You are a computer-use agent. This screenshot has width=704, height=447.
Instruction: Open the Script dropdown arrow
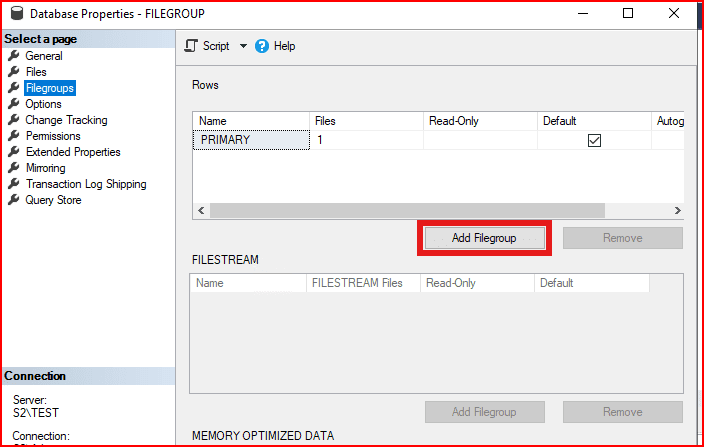click(243, 46)
